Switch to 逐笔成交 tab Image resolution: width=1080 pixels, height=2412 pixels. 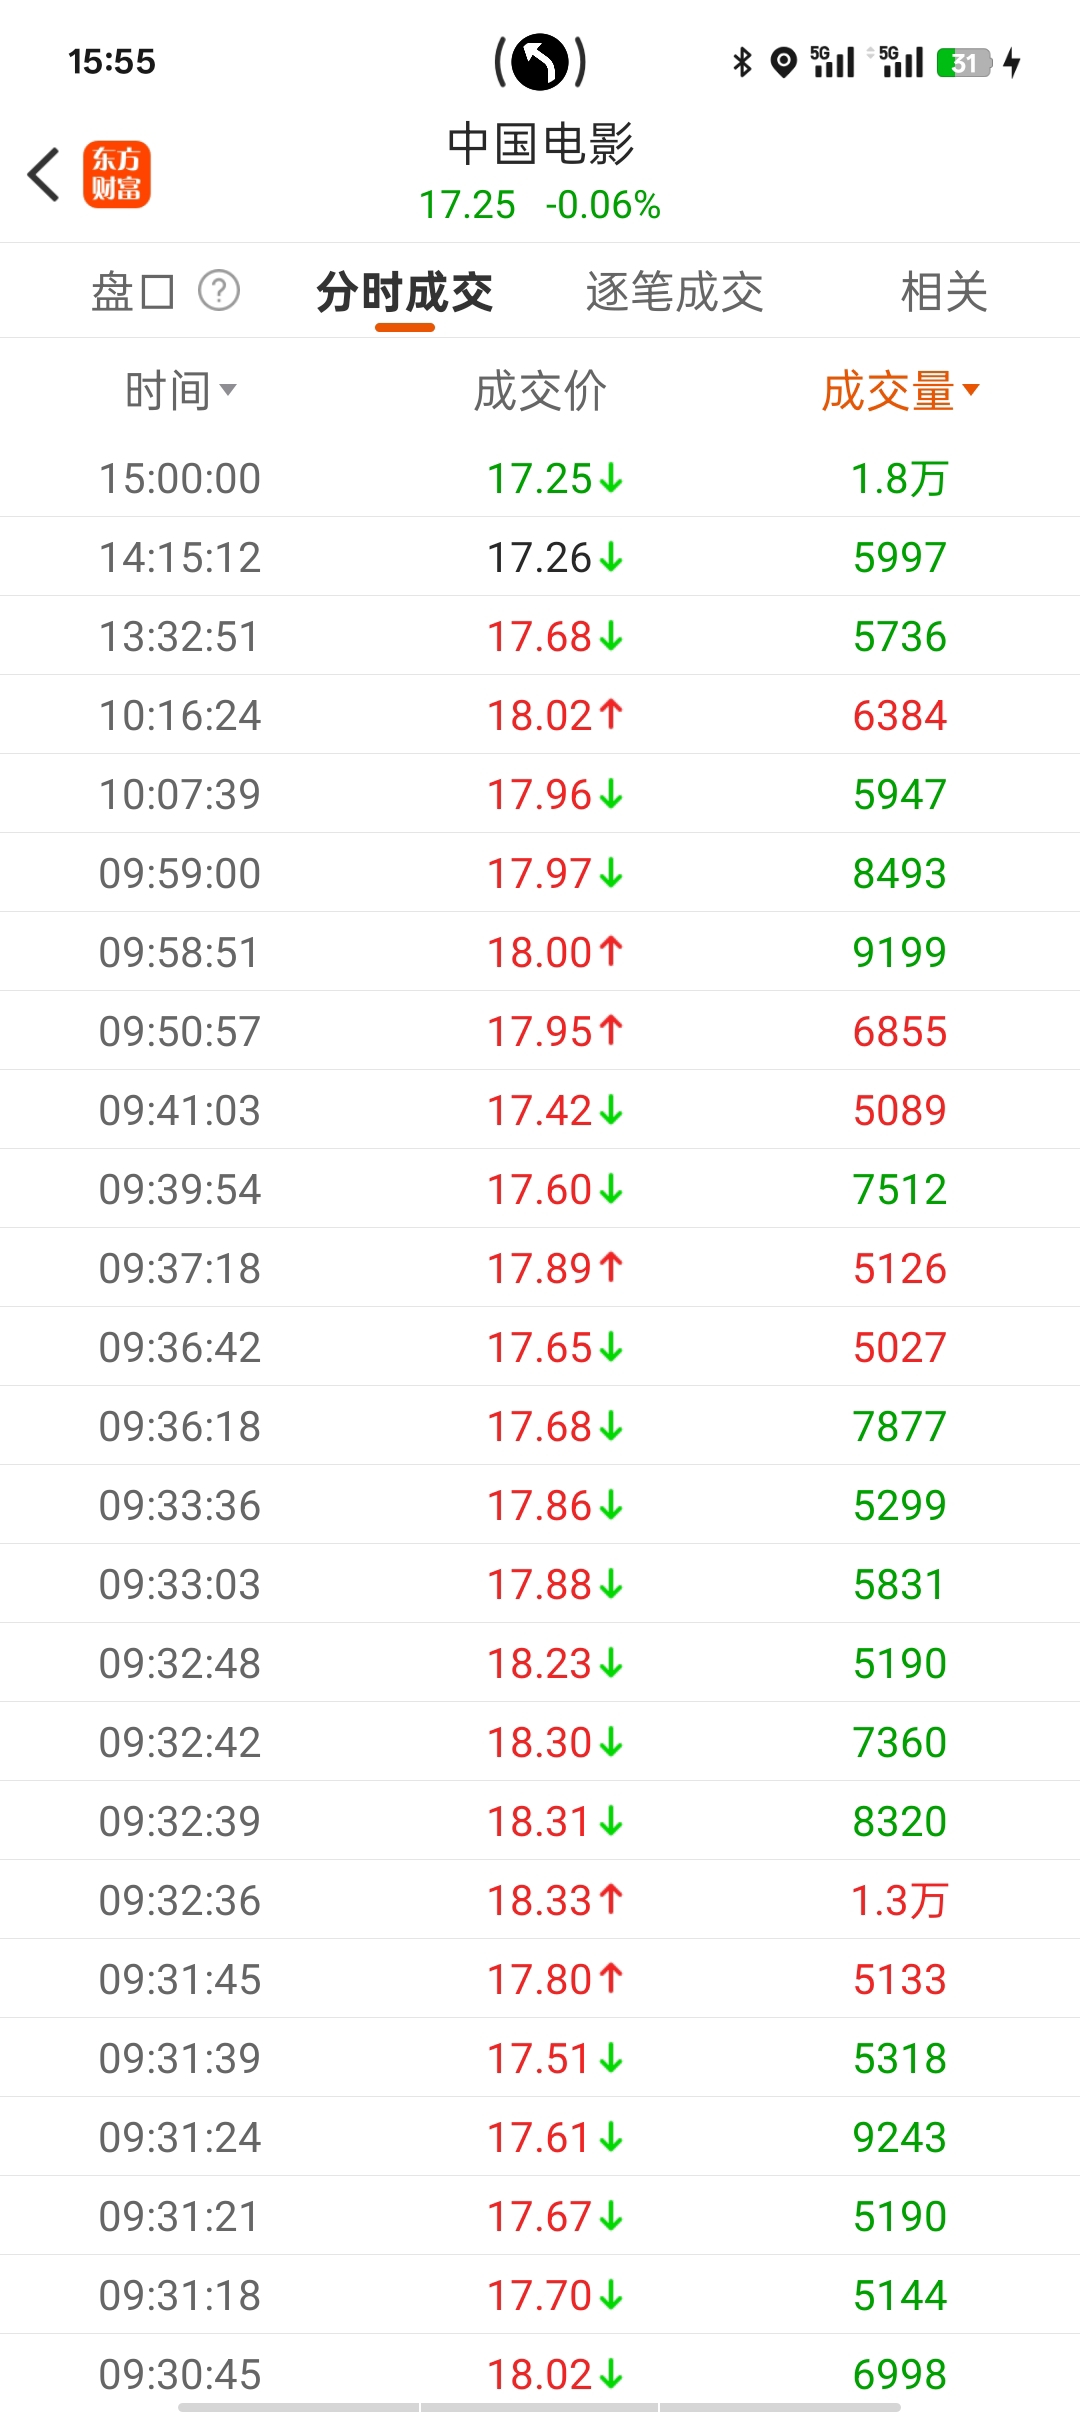(x=674, y=292)
